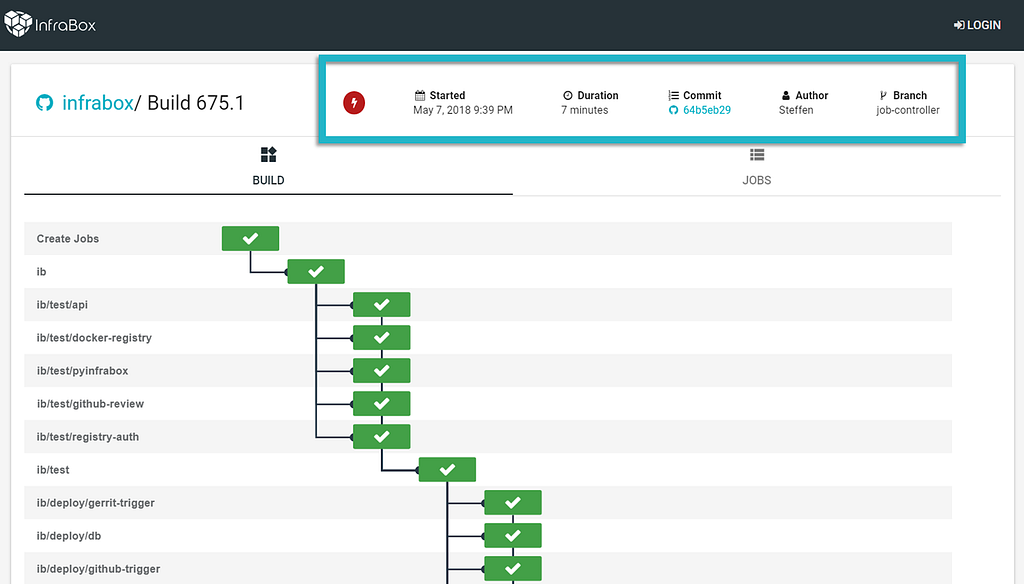Open the ib/test checkmark node
Screen dimensions: 1024x584
tap(447, 470)
